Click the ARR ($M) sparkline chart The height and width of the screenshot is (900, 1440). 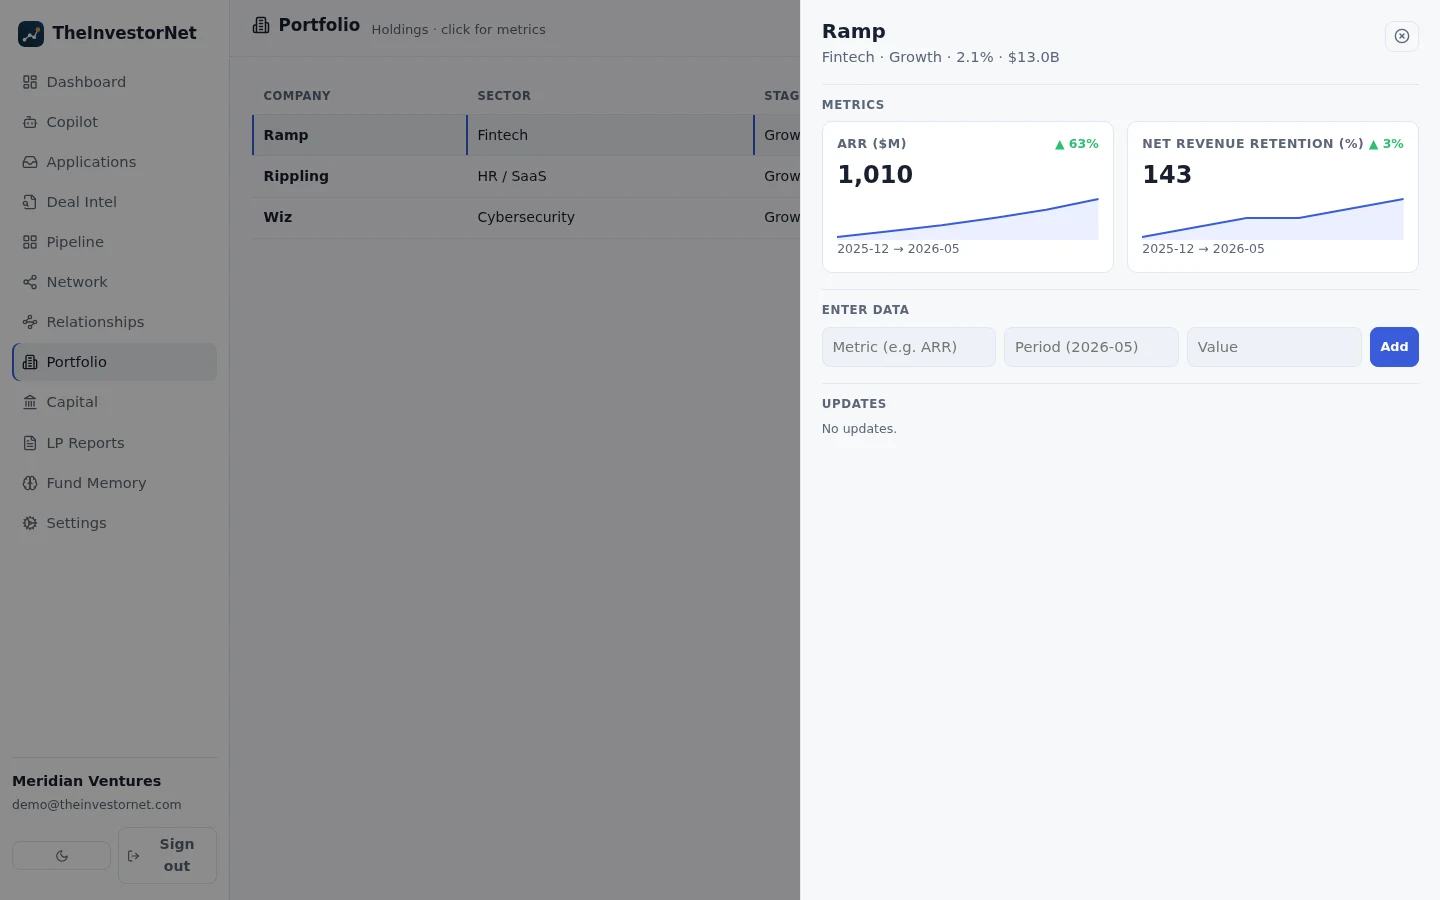tap(968, 218)
